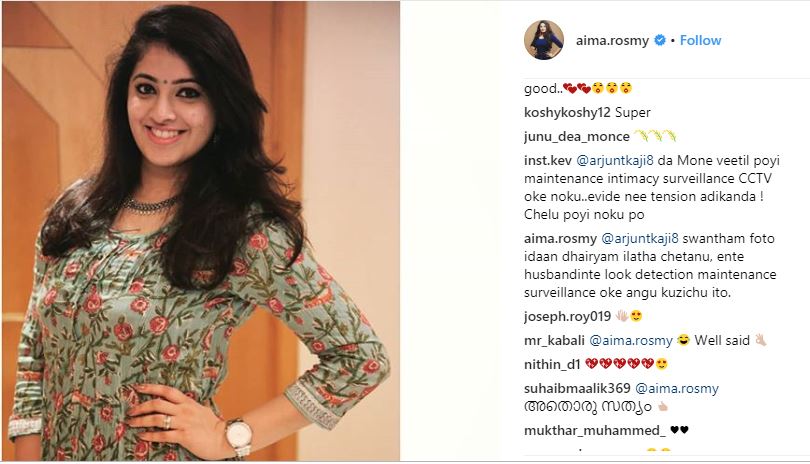
Task: Open the nithin_d1 profile
Action: point(552,364)
